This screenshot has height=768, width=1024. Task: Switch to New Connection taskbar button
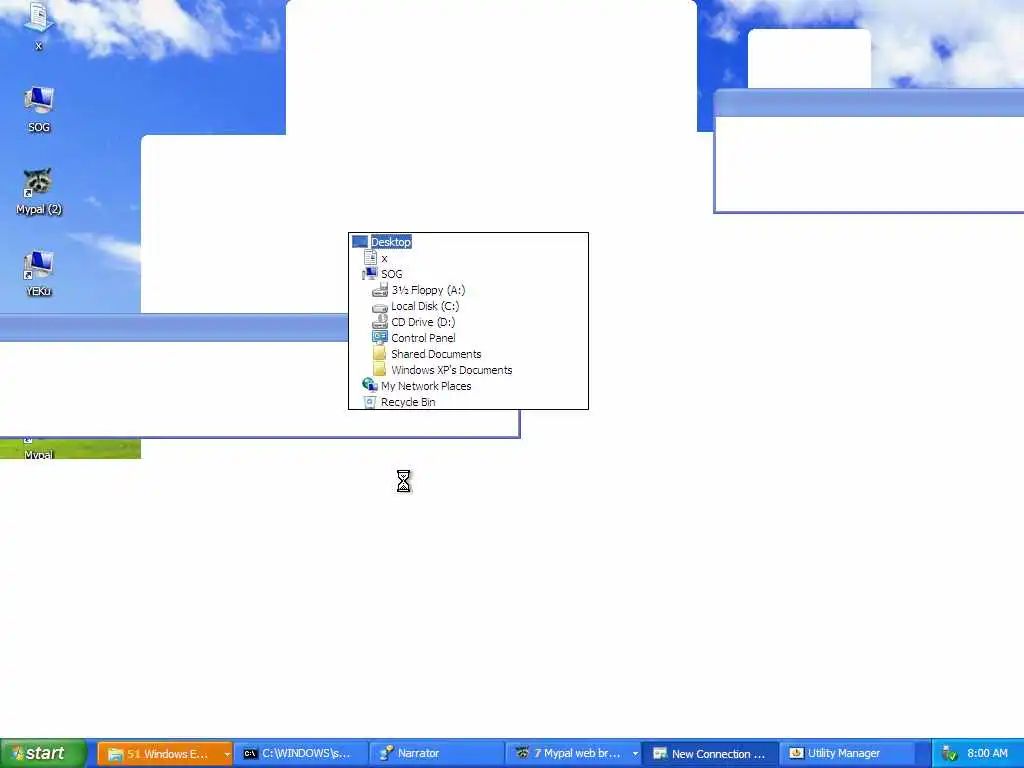(710, 754)
